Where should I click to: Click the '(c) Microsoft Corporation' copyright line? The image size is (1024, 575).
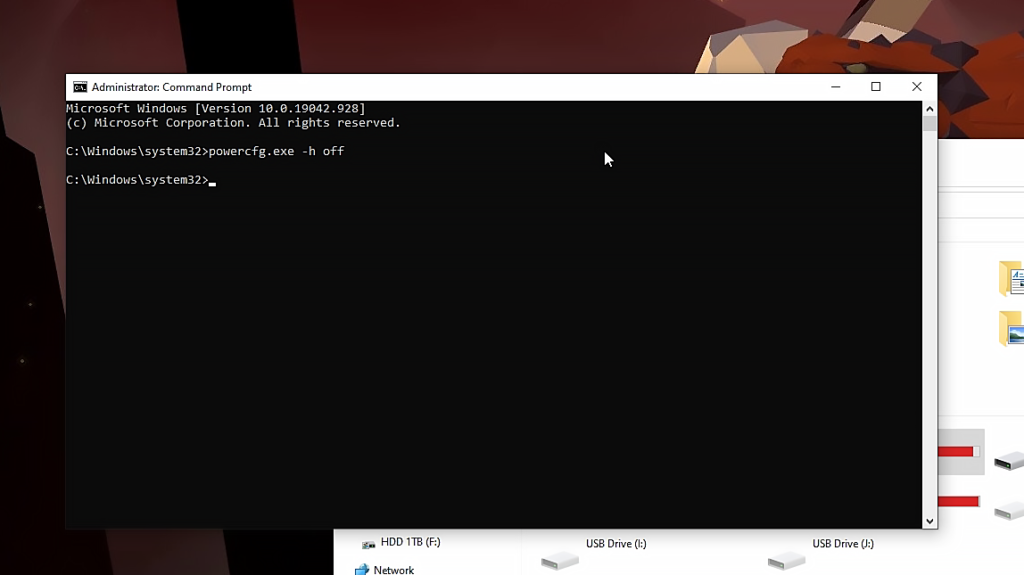[x=233, y=123]
